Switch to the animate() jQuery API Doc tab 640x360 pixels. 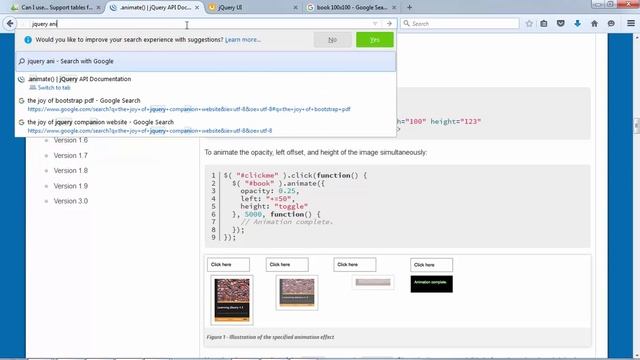pos(155,7)
